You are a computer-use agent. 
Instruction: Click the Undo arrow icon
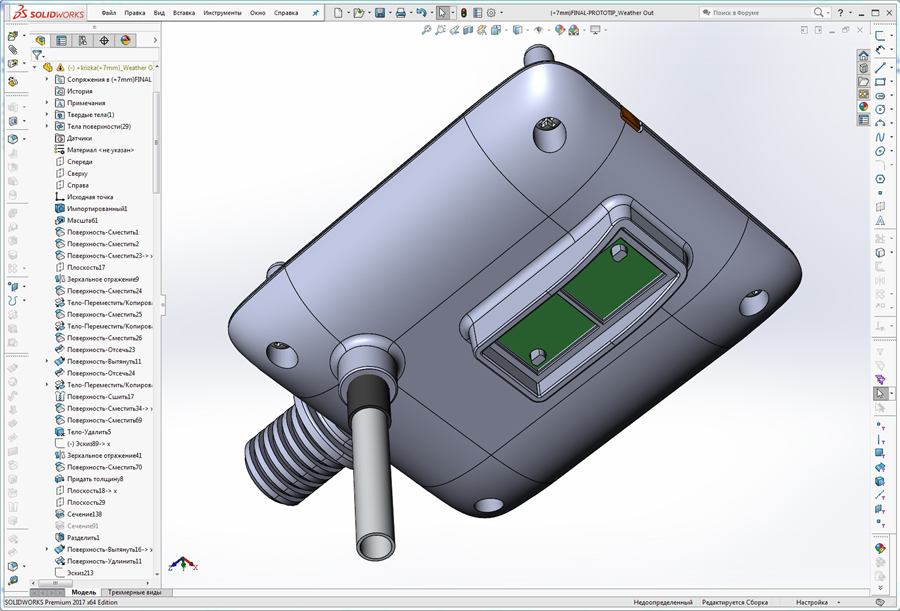[421, 11]
